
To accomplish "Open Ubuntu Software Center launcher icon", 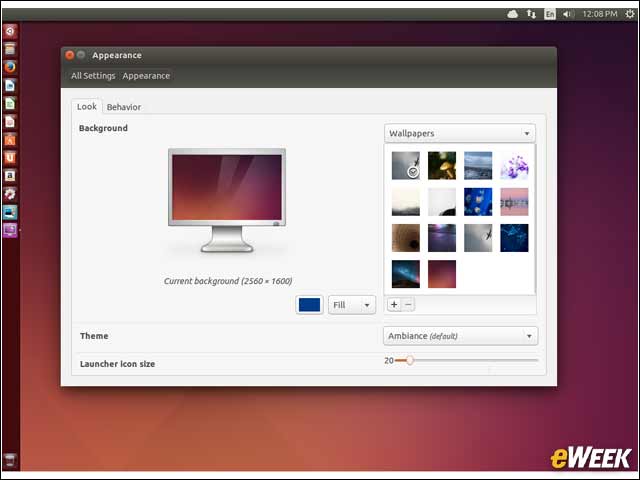I will click(x=10, y=140).
